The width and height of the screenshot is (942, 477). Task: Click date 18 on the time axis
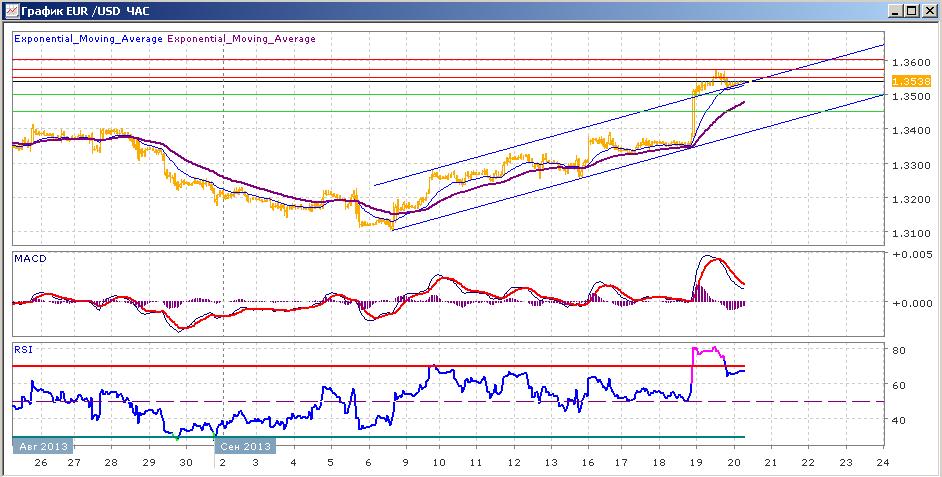[658, 463]
